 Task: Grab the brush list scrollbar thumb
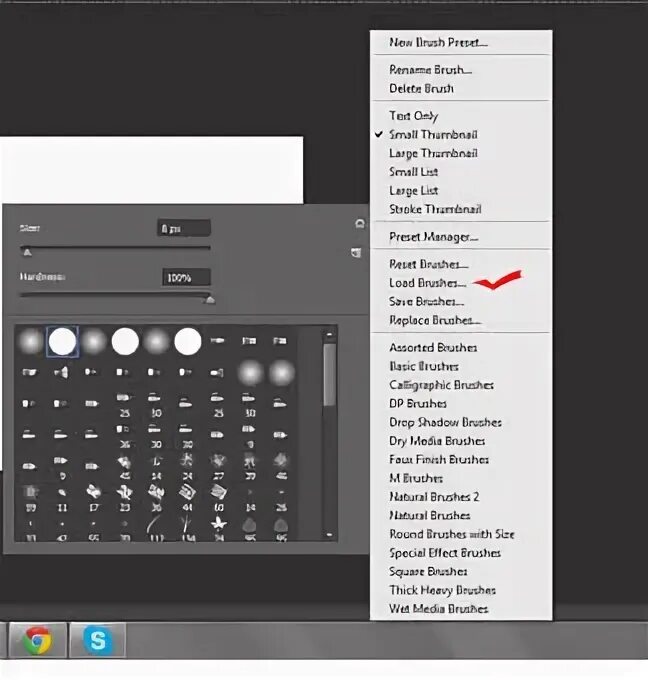[330, 375]
